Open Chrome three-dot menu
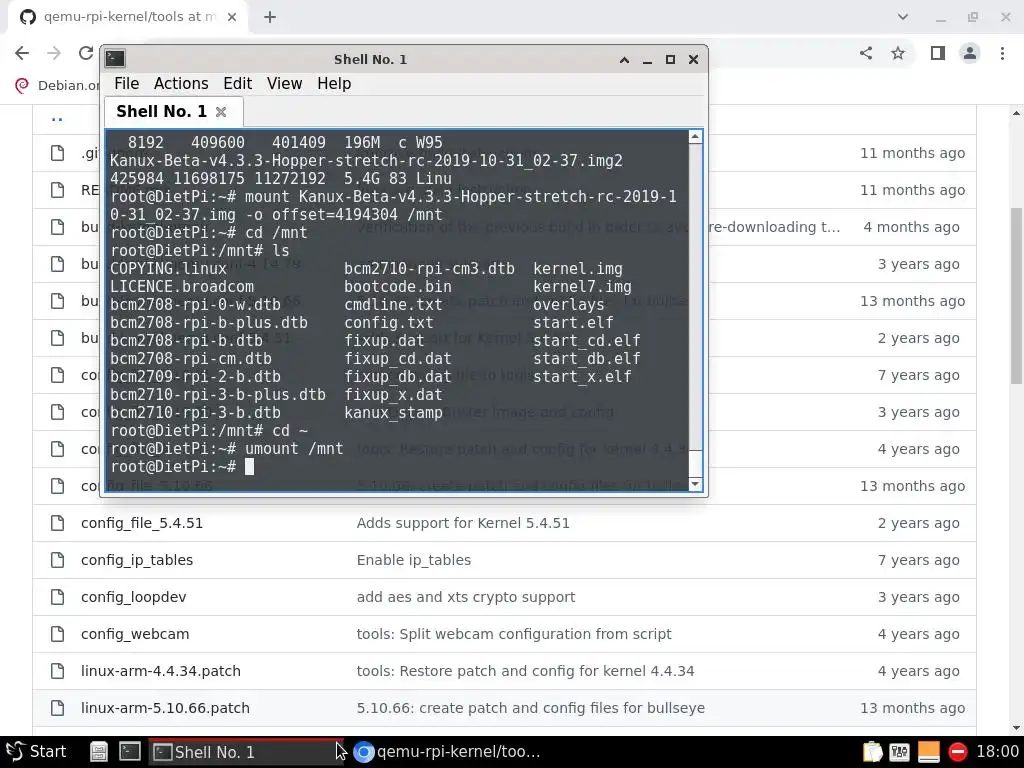This screenshot has height=768, width=1024. [1002, 53]
